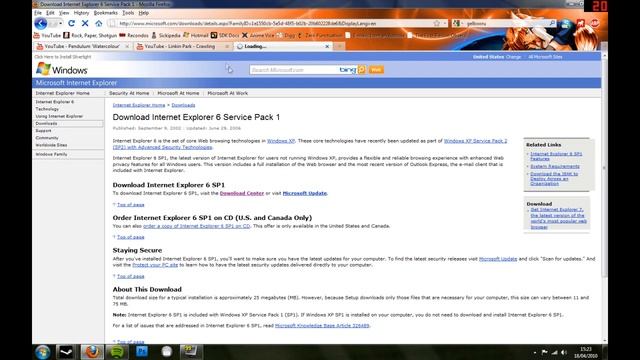
Task: Open the back history dropdown arrow
Action: click(60, 23)
